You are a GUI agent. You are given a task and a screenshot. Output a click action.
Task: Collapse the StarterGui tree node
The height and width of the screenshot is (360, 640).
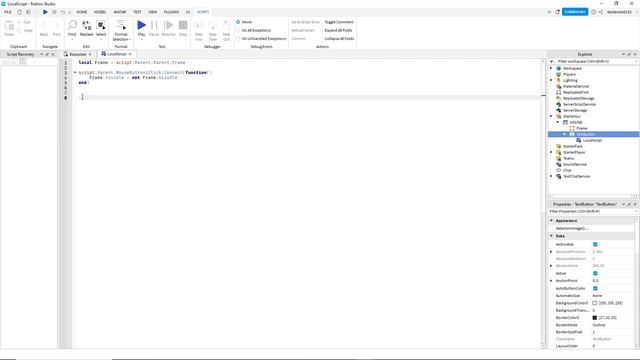tap(551, 116)
